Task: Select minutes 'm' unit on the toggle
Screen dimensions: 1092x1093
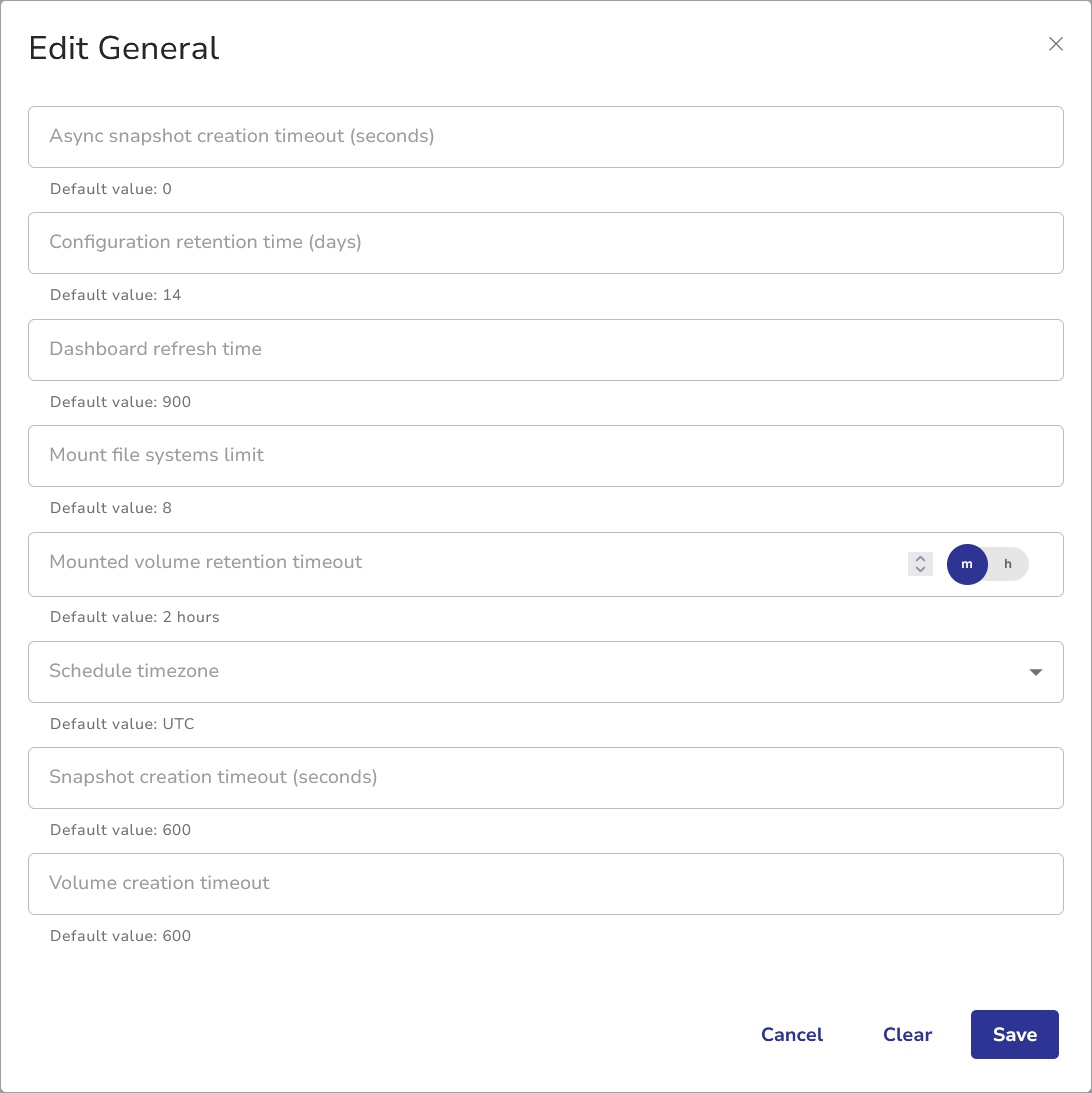Action: 967,564
